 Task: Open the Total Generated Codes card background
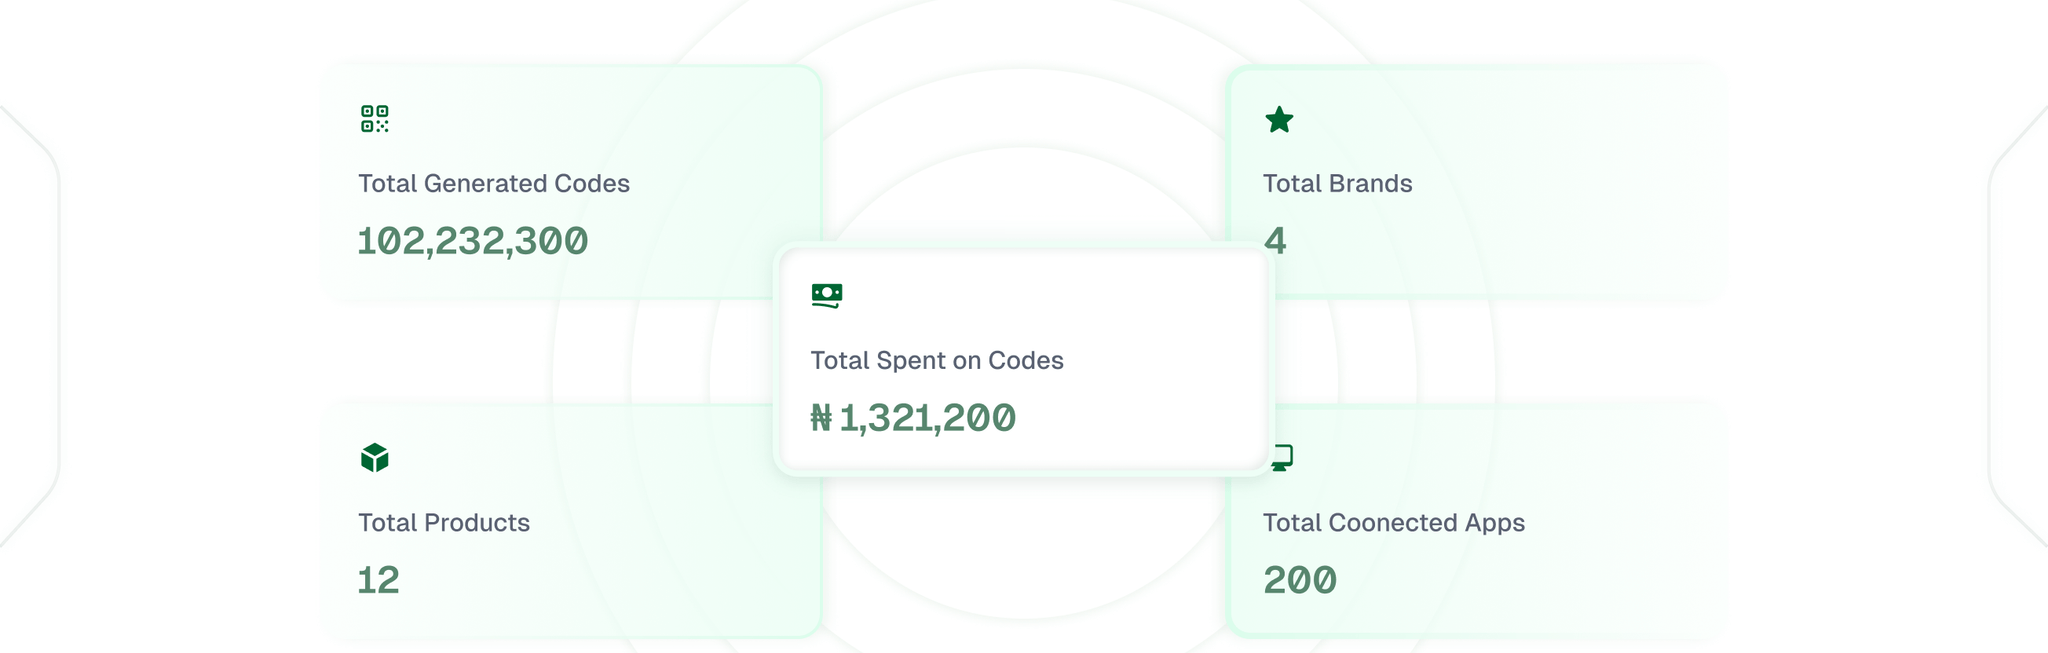[x=680, y=130]
